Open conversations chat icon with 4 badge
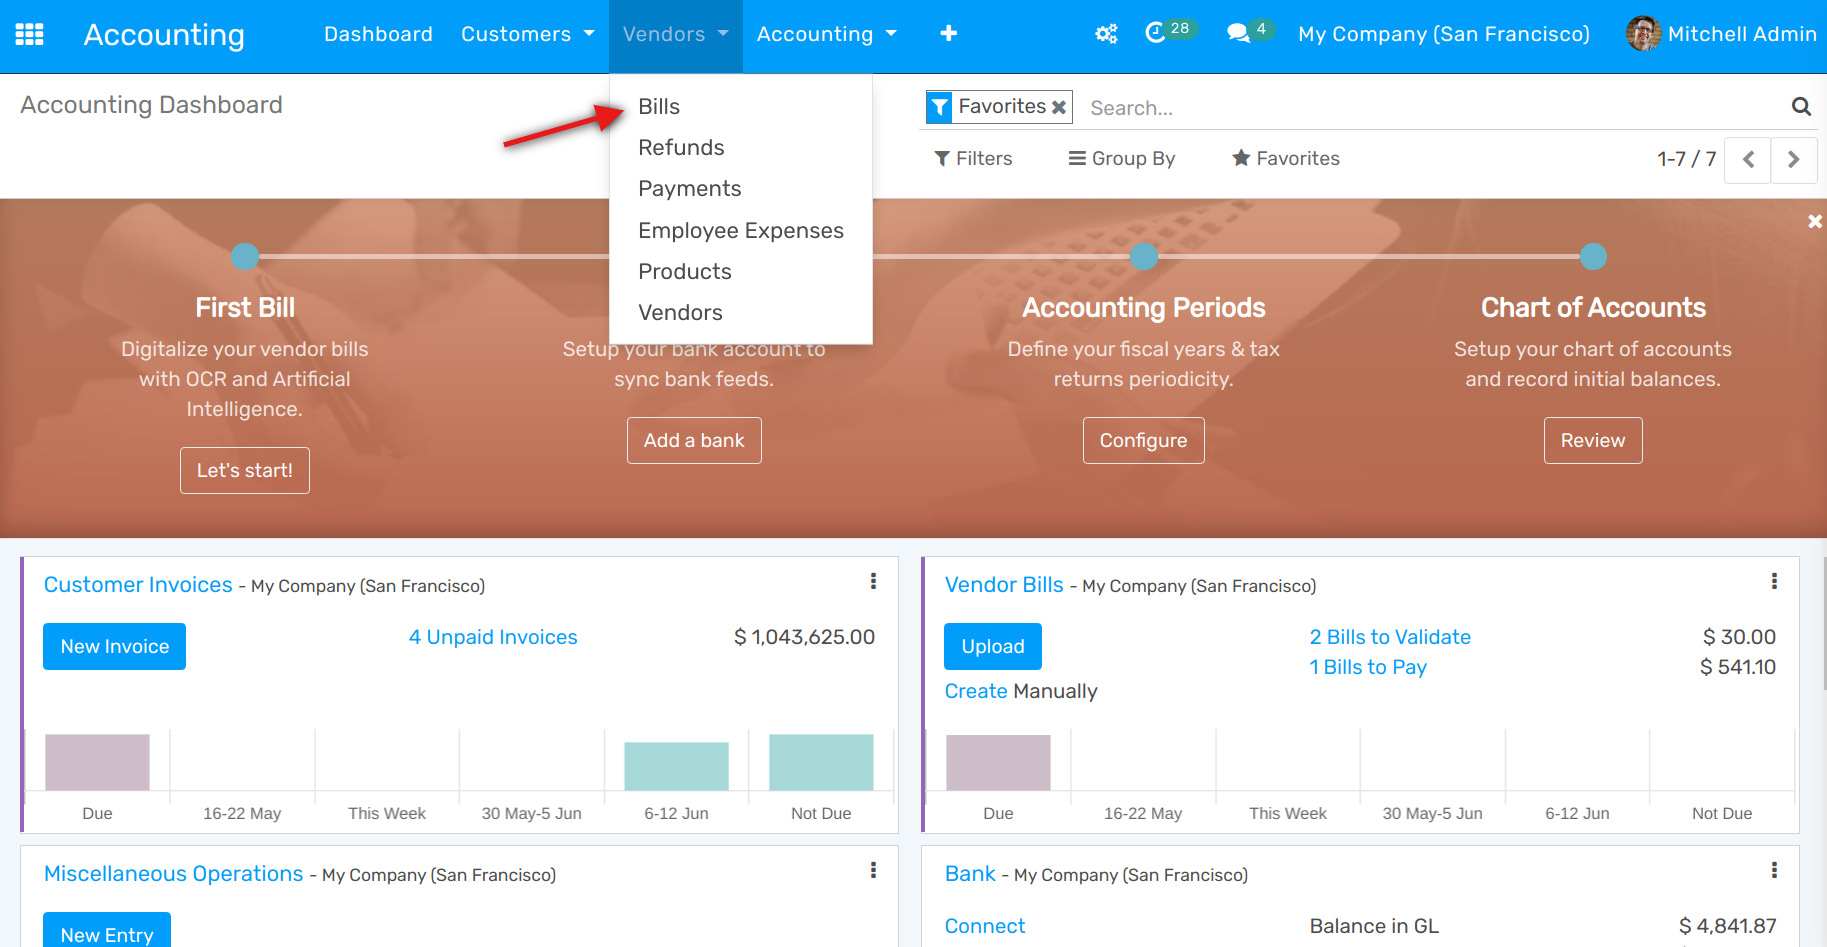Image resolution: width=1827 pixels, height=947 pixels. (1239, 33)
